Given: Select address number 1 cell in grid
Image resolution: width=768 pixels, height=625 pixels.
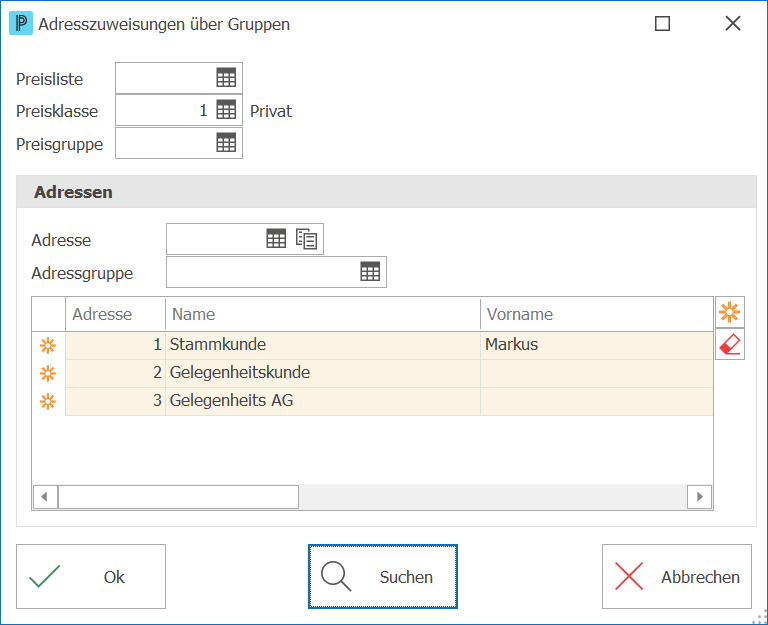Looking at the screenshot, I should pos(116,345).
